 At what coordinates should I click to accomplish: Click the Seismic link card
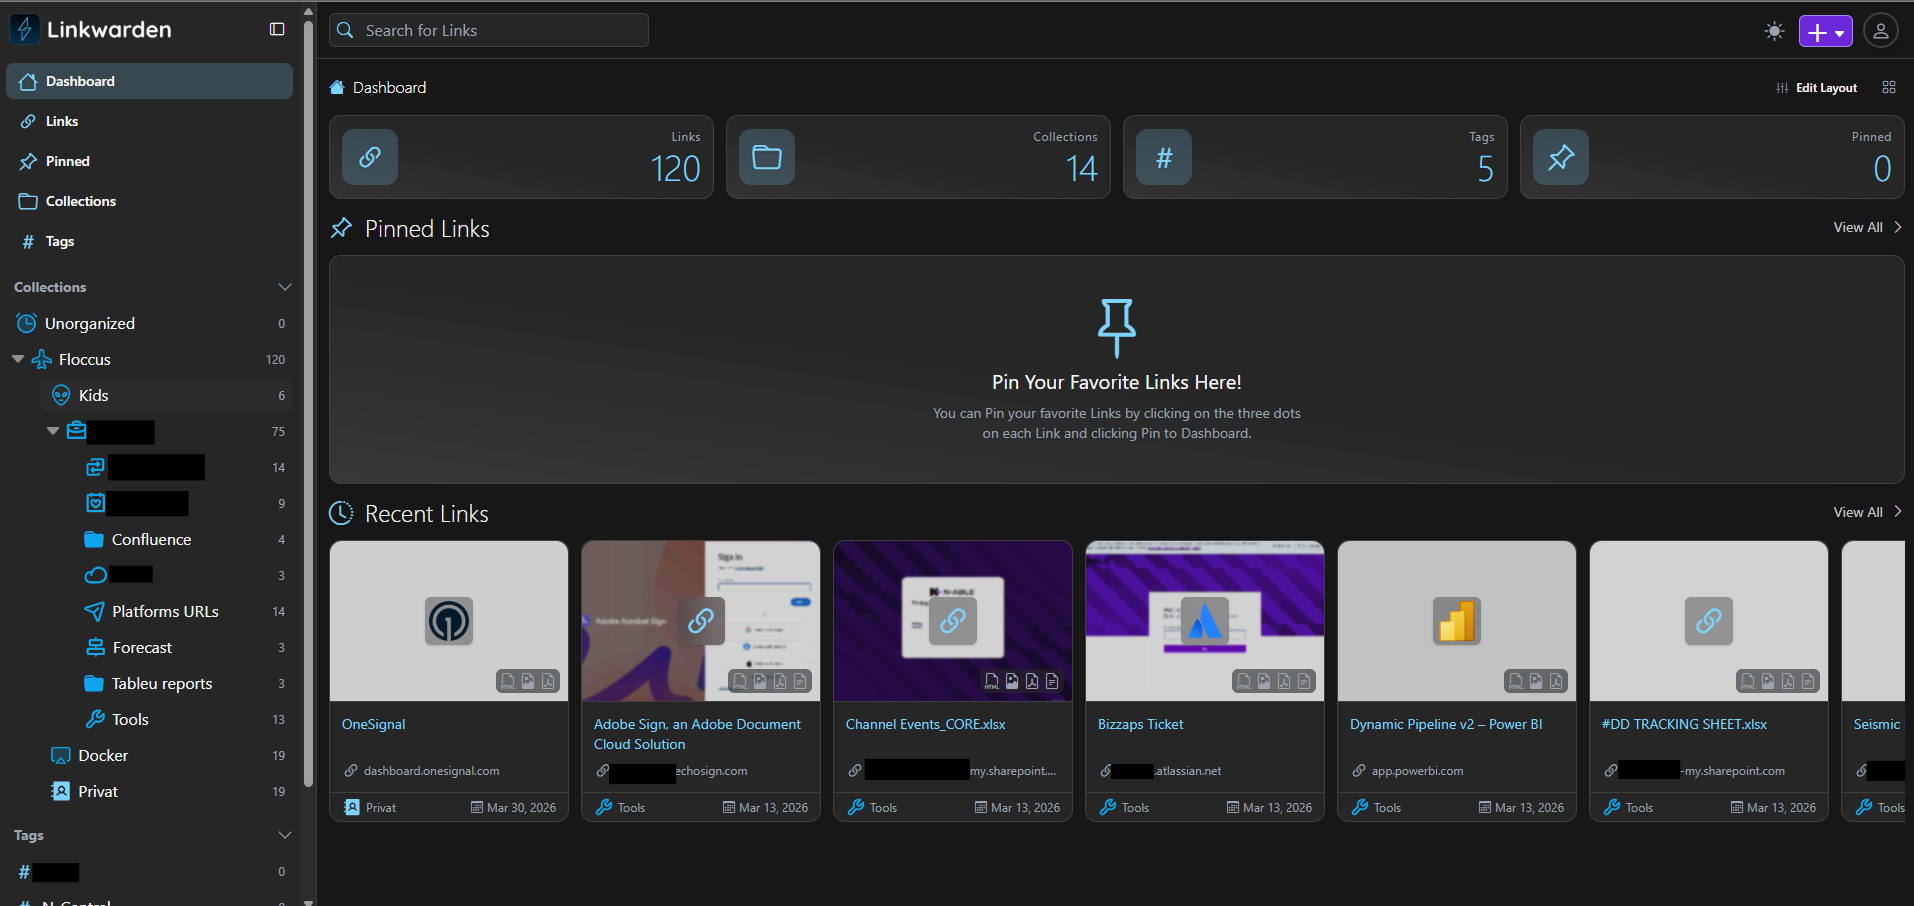tap(1873, 681)
